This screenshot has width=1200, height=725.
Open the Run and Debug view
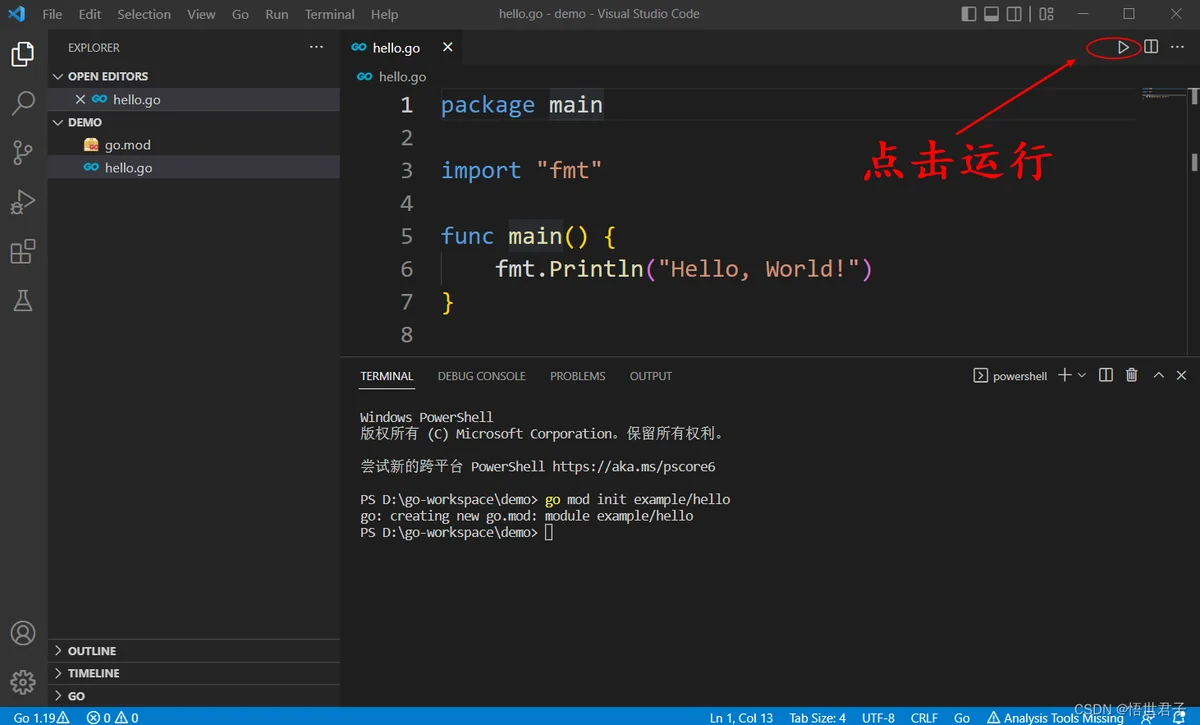23,202
